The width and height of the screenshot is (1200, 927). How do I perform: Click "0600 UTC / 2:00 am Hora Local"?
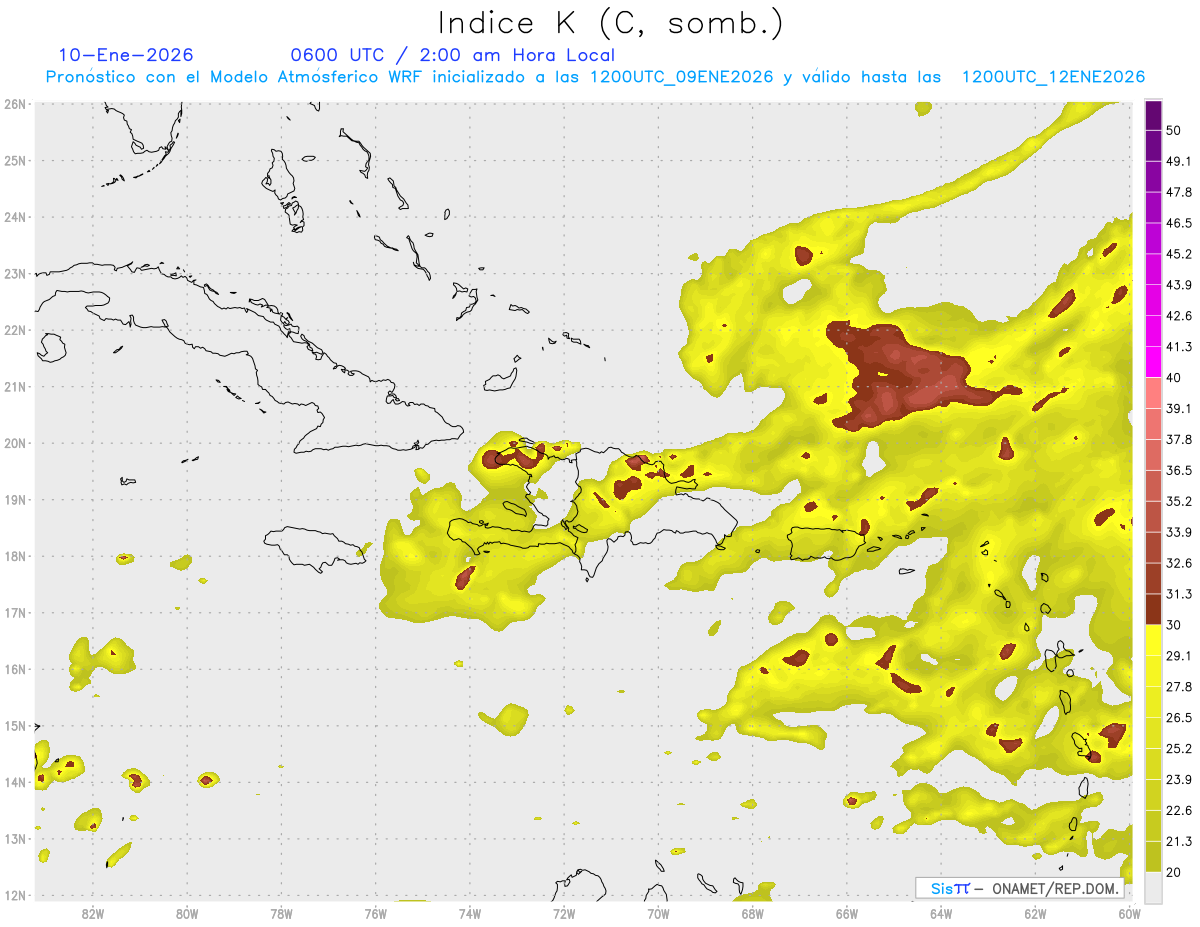(x=453, y=55)
